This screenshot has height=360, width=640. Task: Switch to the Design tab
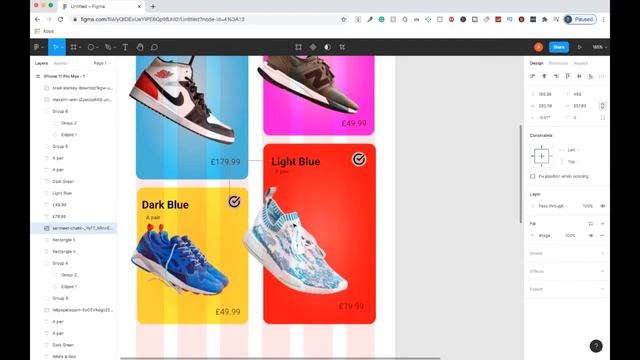point(536,63)
